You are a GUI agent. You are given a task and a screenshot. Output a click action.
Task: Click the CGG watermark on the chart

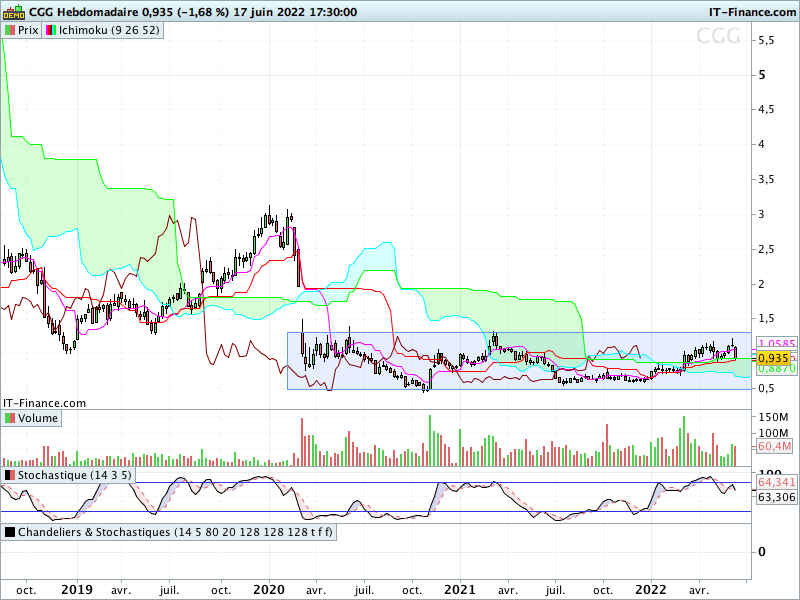718,36
